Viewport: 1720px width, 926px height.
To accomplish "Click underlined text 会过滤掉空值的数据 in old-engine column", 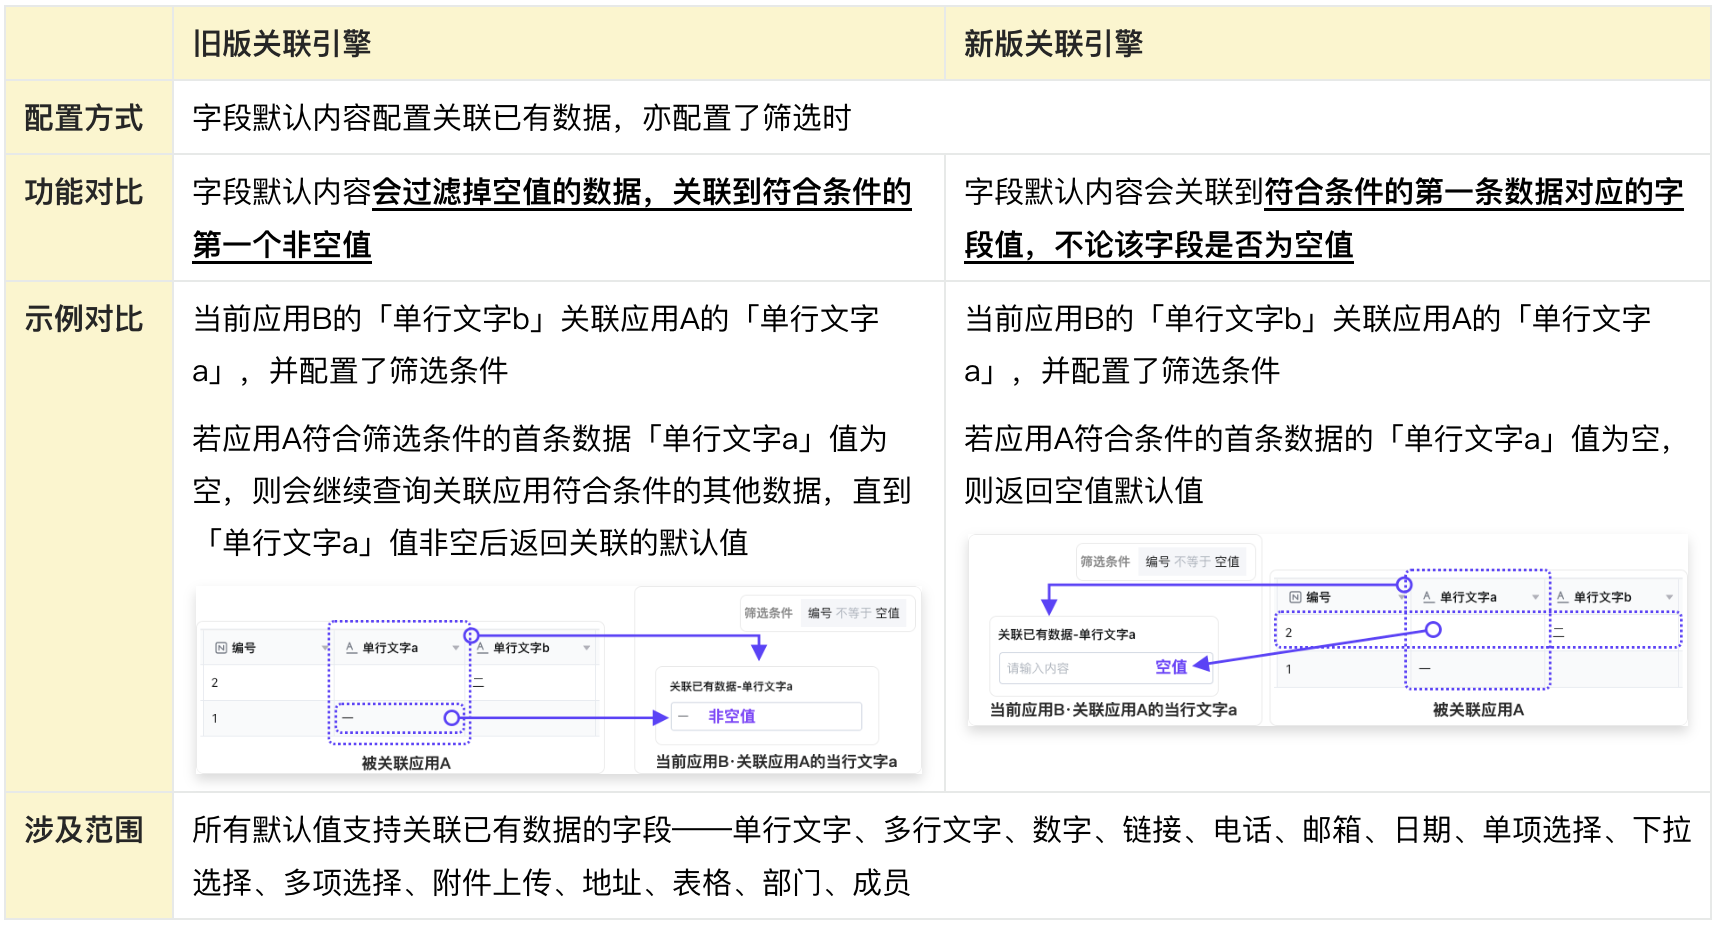I will tap(507, 192).
